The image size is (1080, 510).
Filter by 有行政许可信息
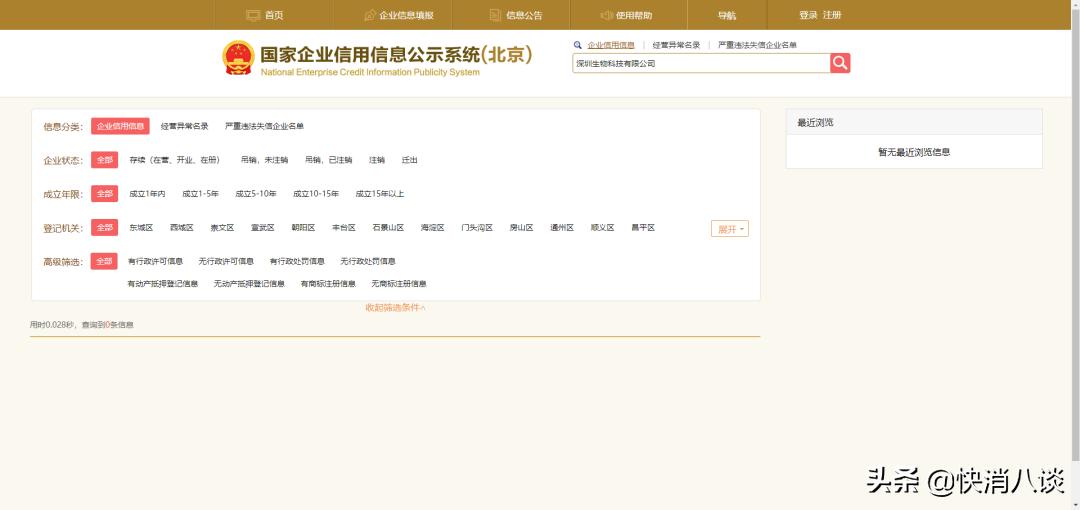tap(156, 261)
